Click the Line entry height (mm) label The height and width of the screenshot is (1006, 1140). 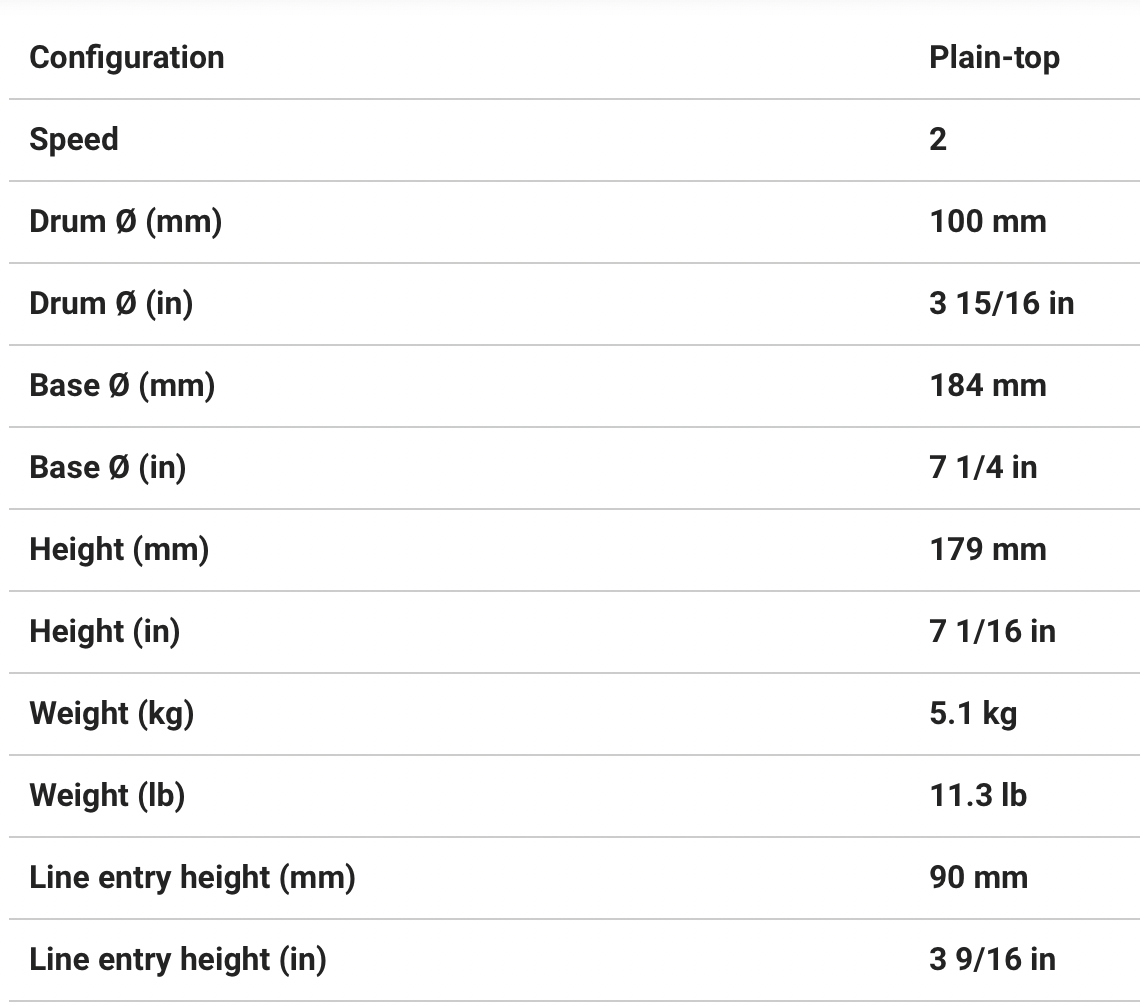193,878
